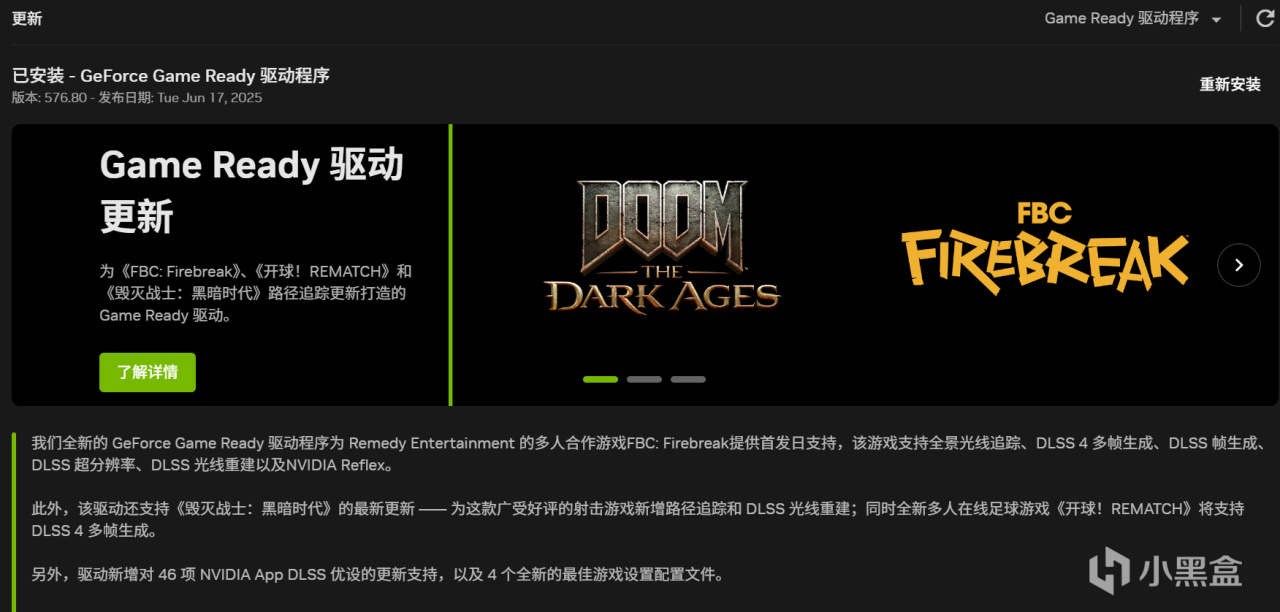The image size is (1280, 612).
Task: Open the Game Ready 驱动程序 selector
Action: click(1133, 19)
